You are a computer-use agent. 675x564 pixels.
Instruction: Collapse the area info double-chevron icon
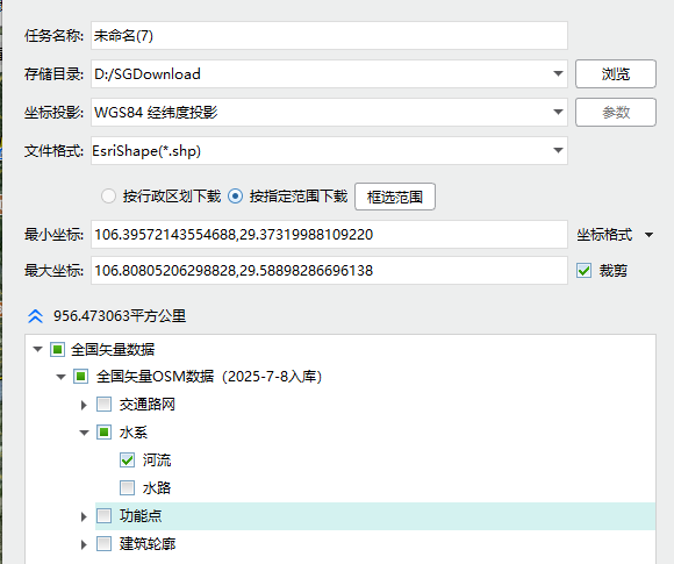point(35,316)
